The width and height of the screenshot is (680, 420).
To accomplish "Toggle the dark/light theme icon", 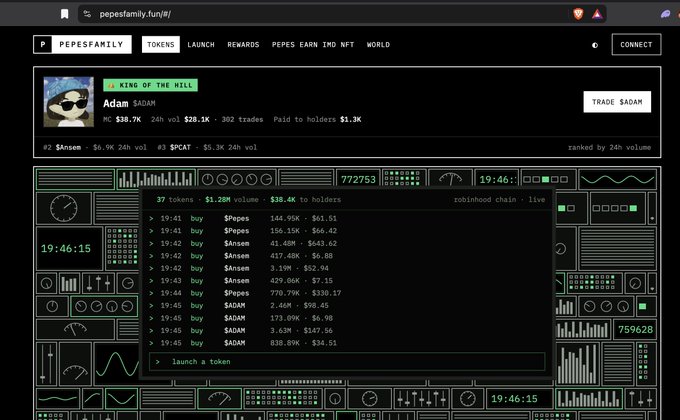I will 595,45.
